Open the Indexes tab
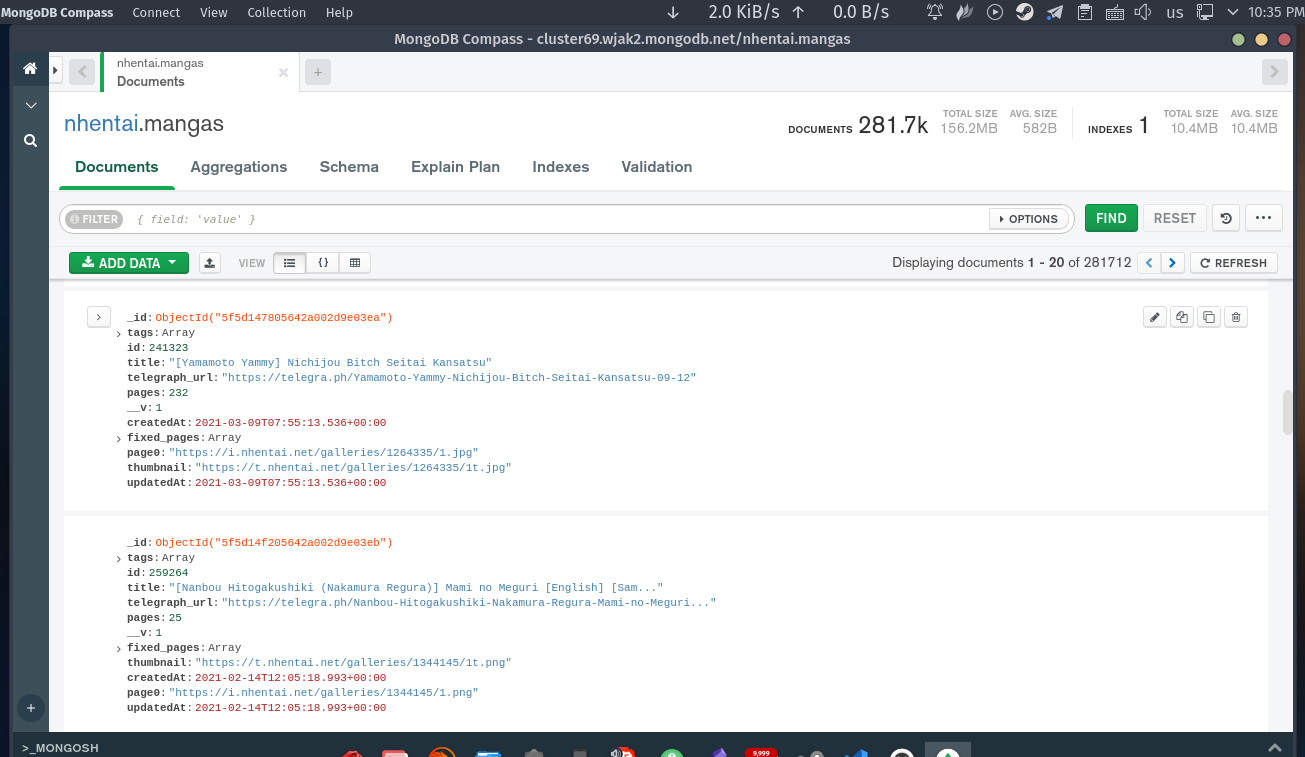Screen dimensions: 1305x757 tap(561, 167)
